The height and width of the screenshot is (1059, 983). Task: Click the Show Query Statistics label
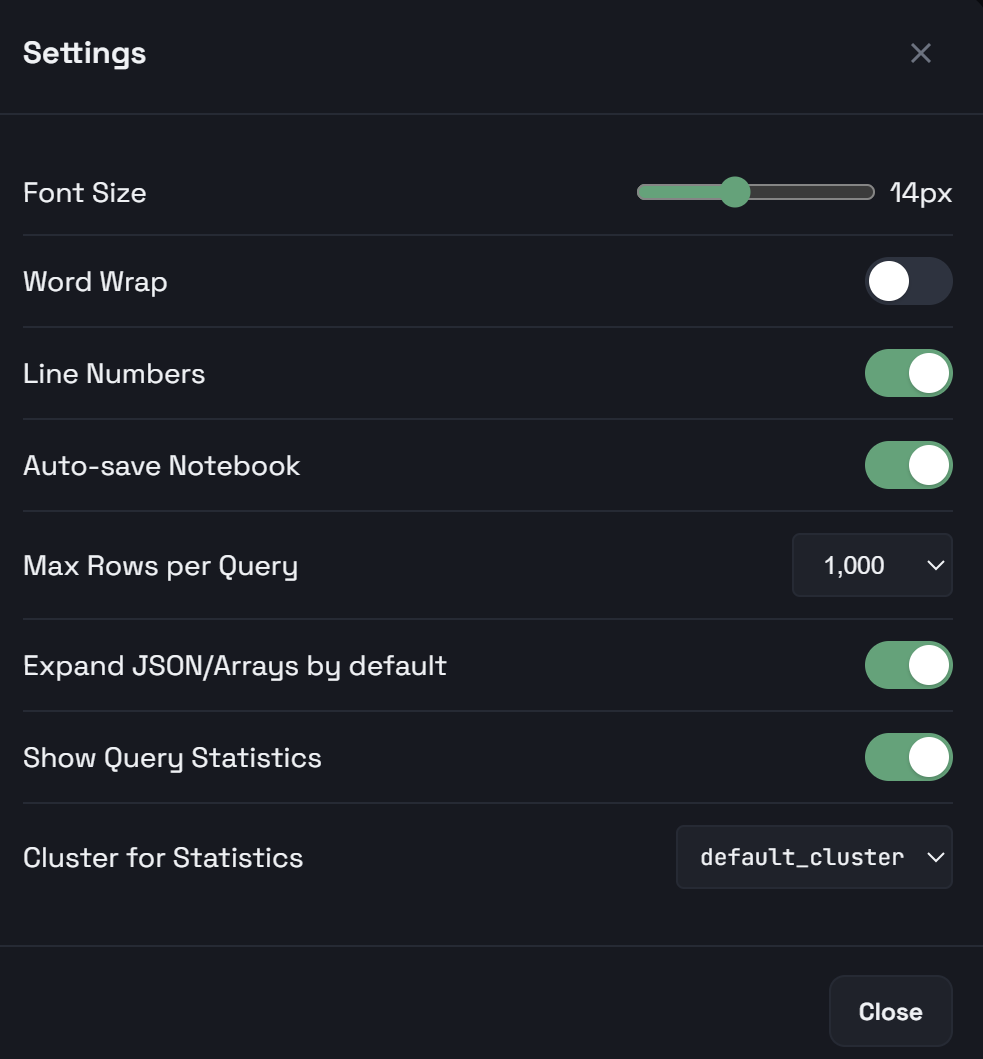click(172, 757)
